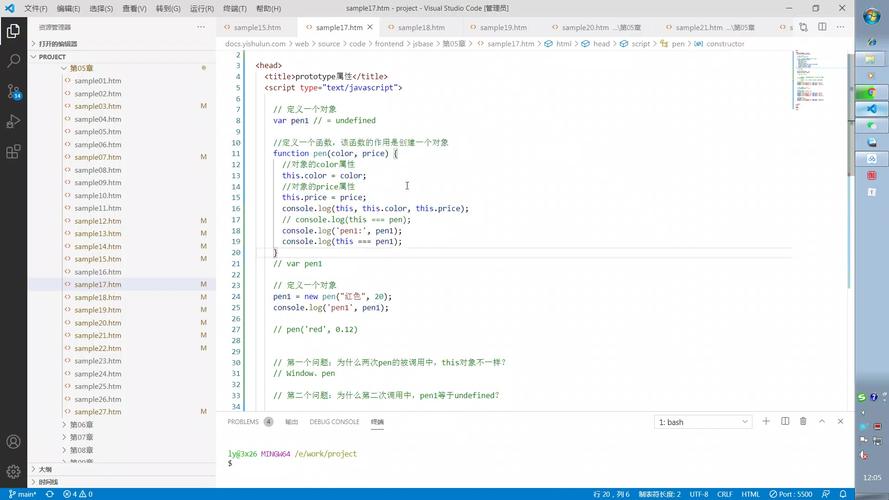Close the terminal panel
Viewport: 889px width, 500px height.
(840, 421)
